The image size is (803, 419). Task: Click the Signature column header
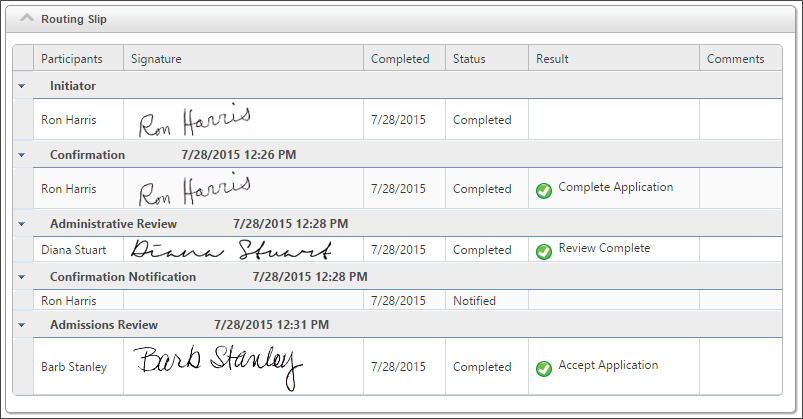coord(157,59)
